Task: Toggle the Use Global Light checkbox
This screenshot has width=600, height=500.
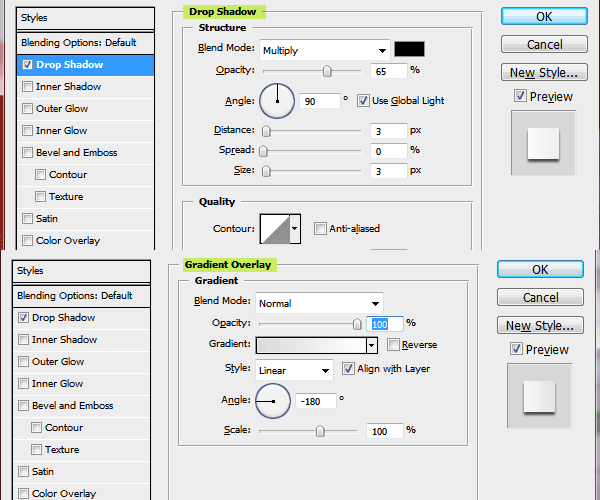Action: 363,101
